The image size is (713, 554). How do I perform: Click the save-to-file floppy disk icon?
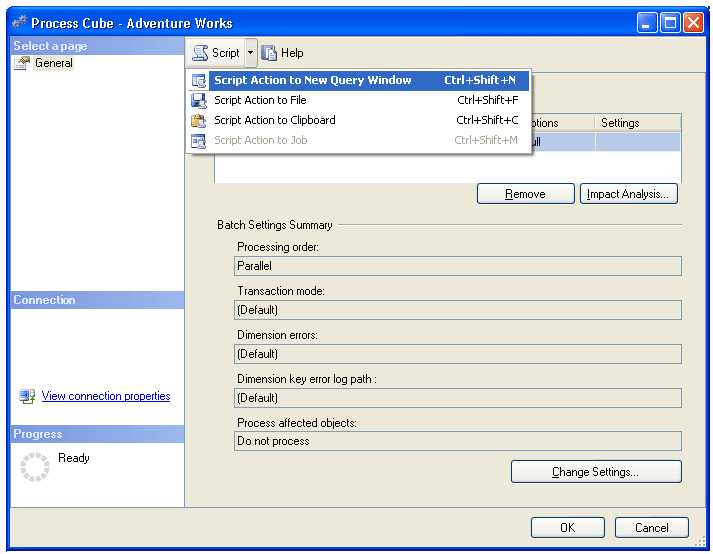point(199,101)
